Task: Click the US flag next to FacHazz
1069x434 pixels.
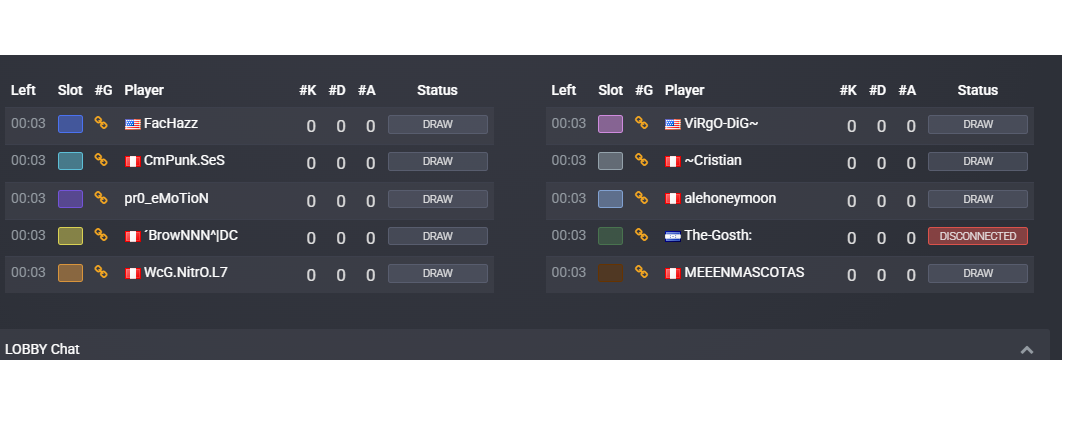Action: (x=133, y=125)
